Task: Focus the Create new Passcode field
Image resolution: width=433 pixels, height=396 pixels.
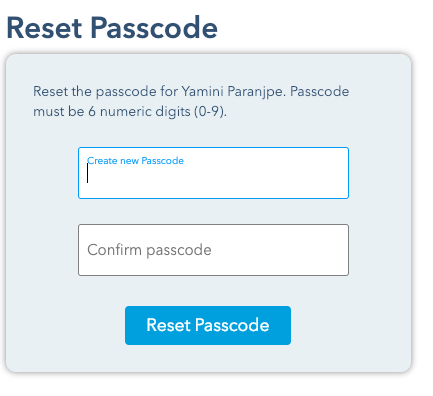Action: pos(213,173)
